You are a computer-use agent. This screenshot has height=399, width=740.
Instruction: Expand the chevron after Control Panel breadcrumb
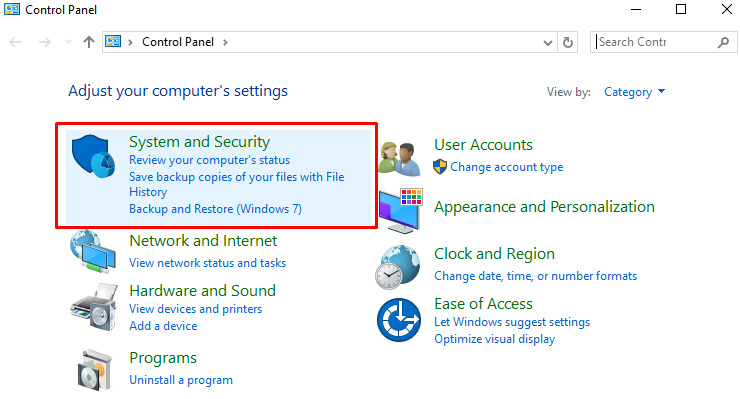click(226, 42)
